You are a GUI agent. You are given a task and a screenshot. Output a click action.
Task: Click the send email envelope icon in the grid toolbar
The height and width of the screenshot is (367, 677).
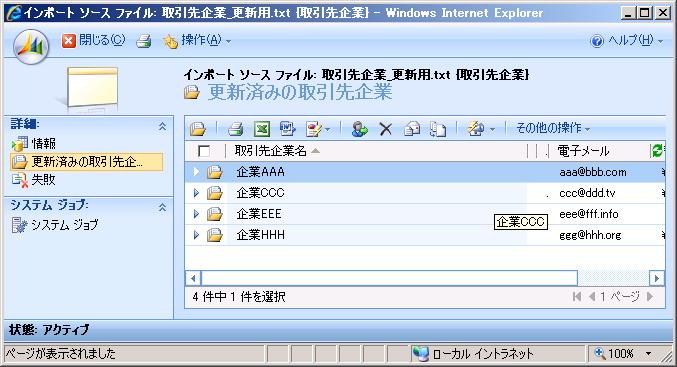point(412,129)
